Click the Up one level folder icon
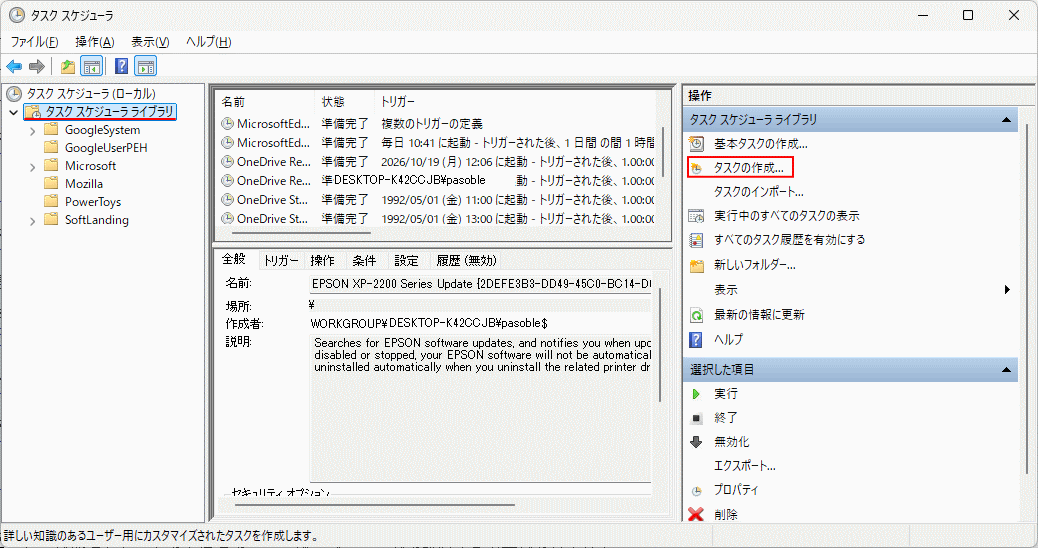 (68, 66)
